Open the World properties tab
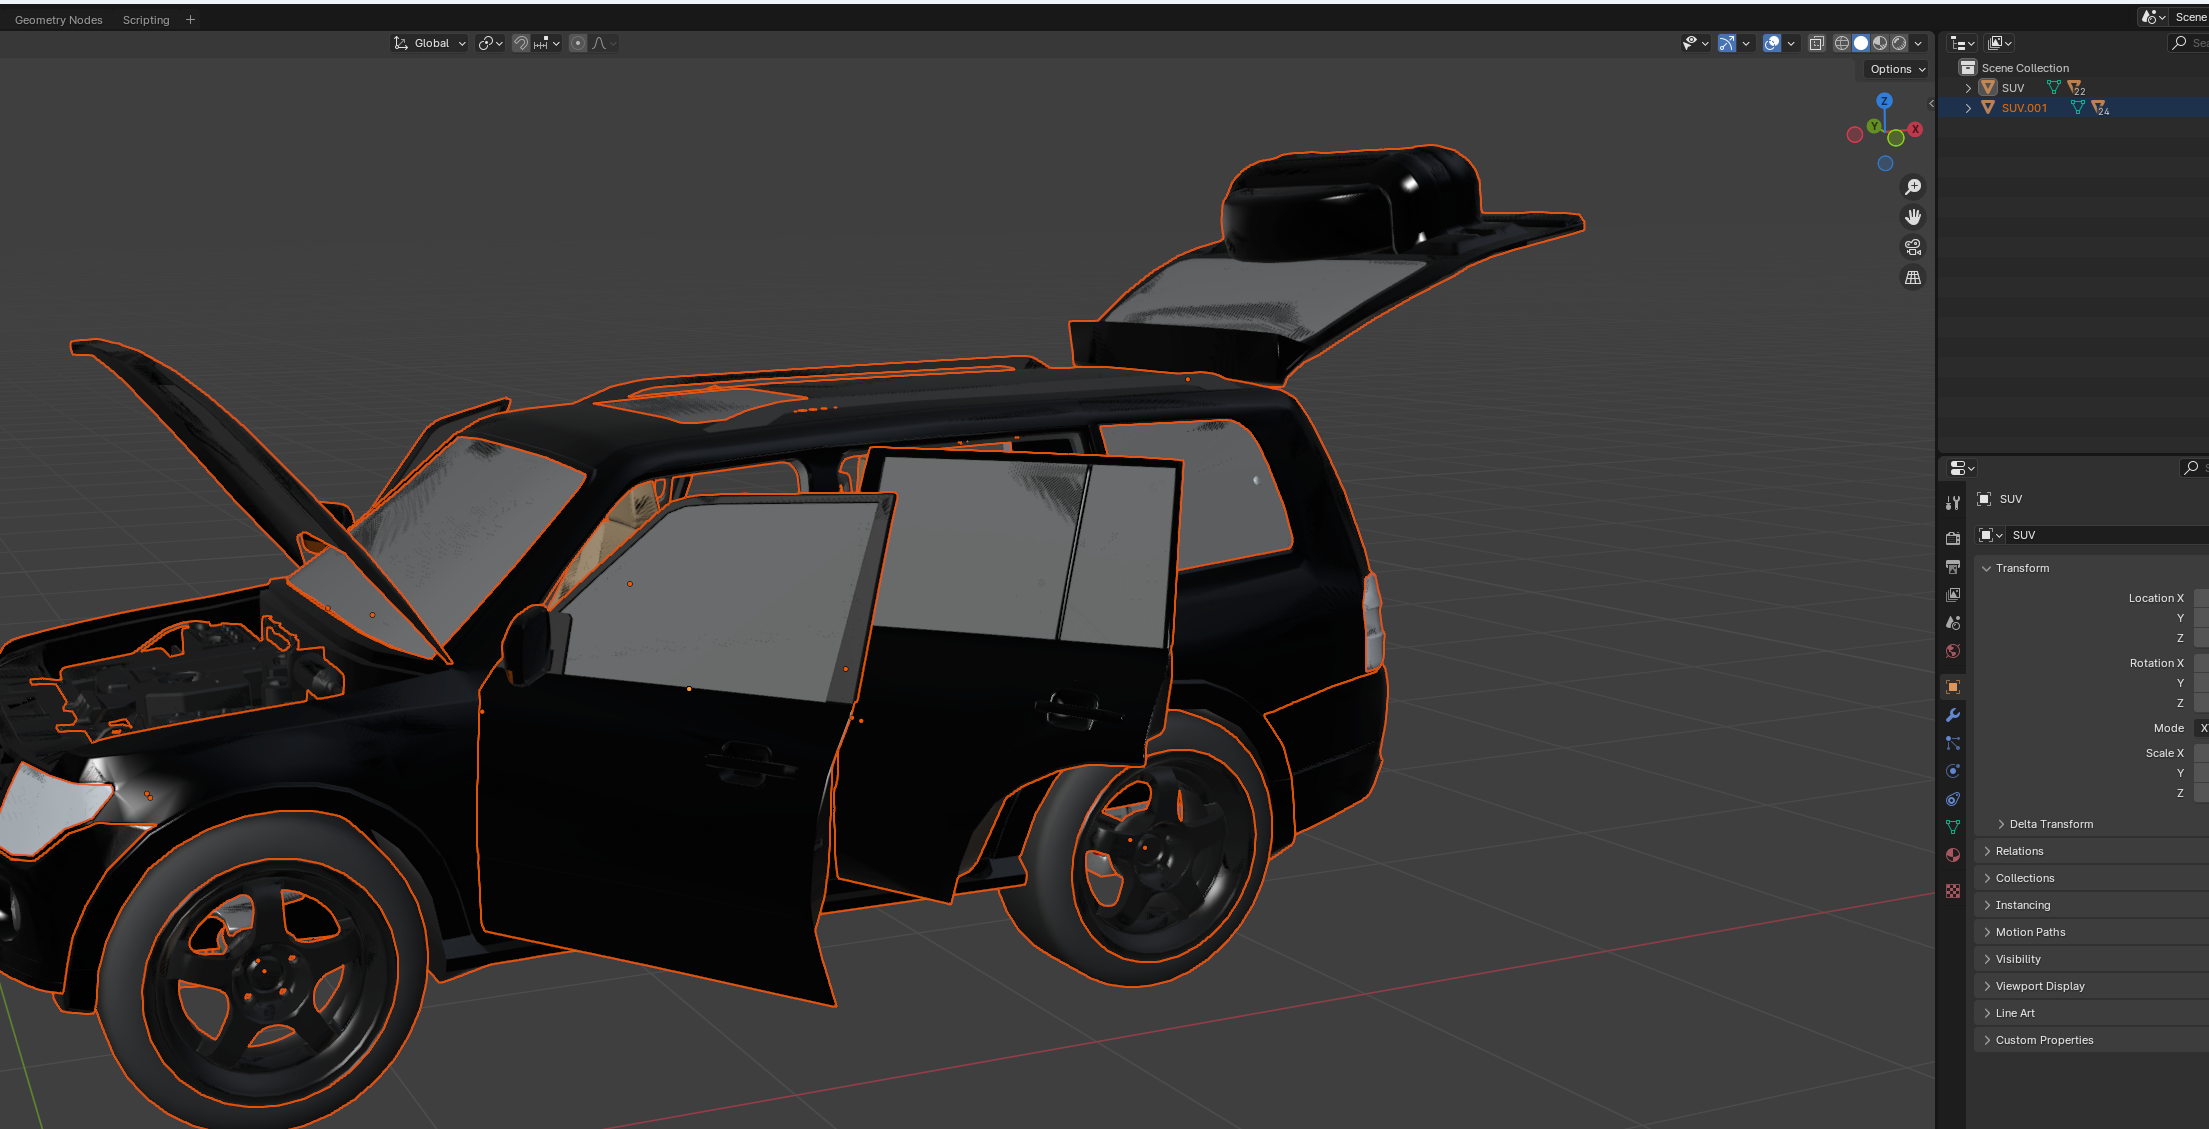The width and height of the screenshot is (2209, 1129). coord(1952,651)
